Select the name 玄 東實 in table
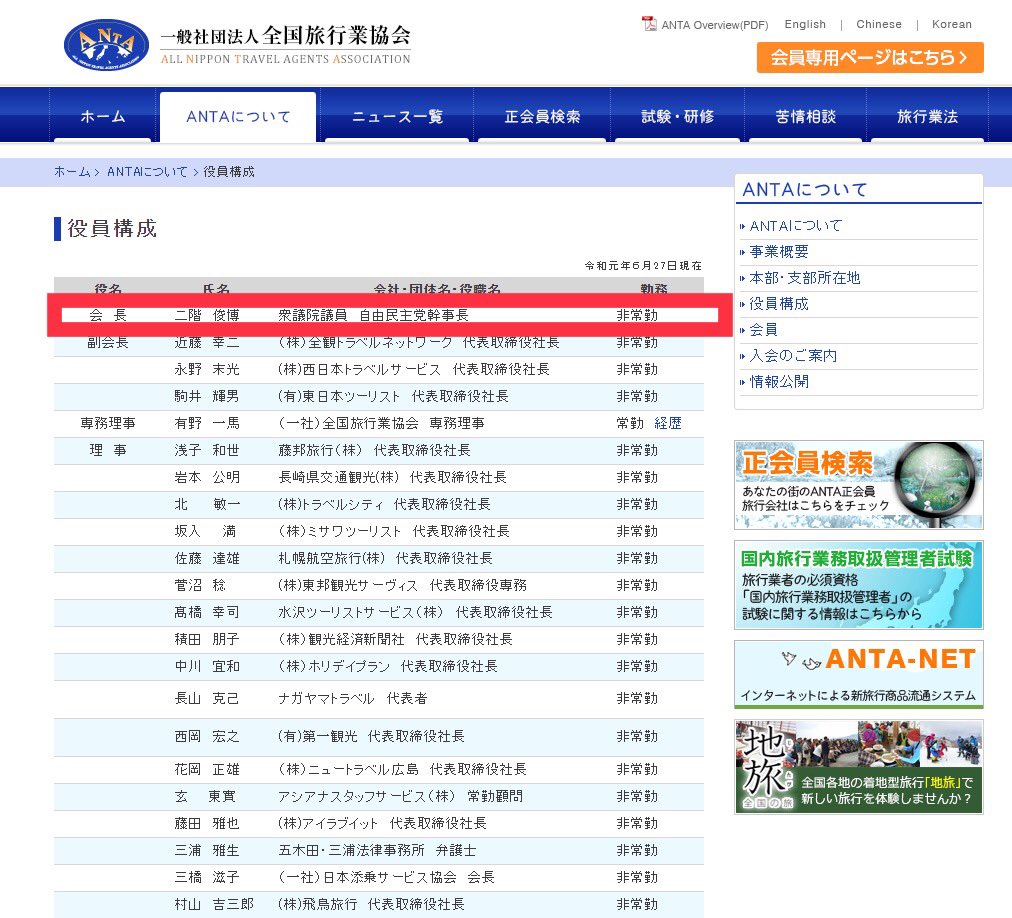Screen dimensions: 1012x918 click(x=205, y=797)
